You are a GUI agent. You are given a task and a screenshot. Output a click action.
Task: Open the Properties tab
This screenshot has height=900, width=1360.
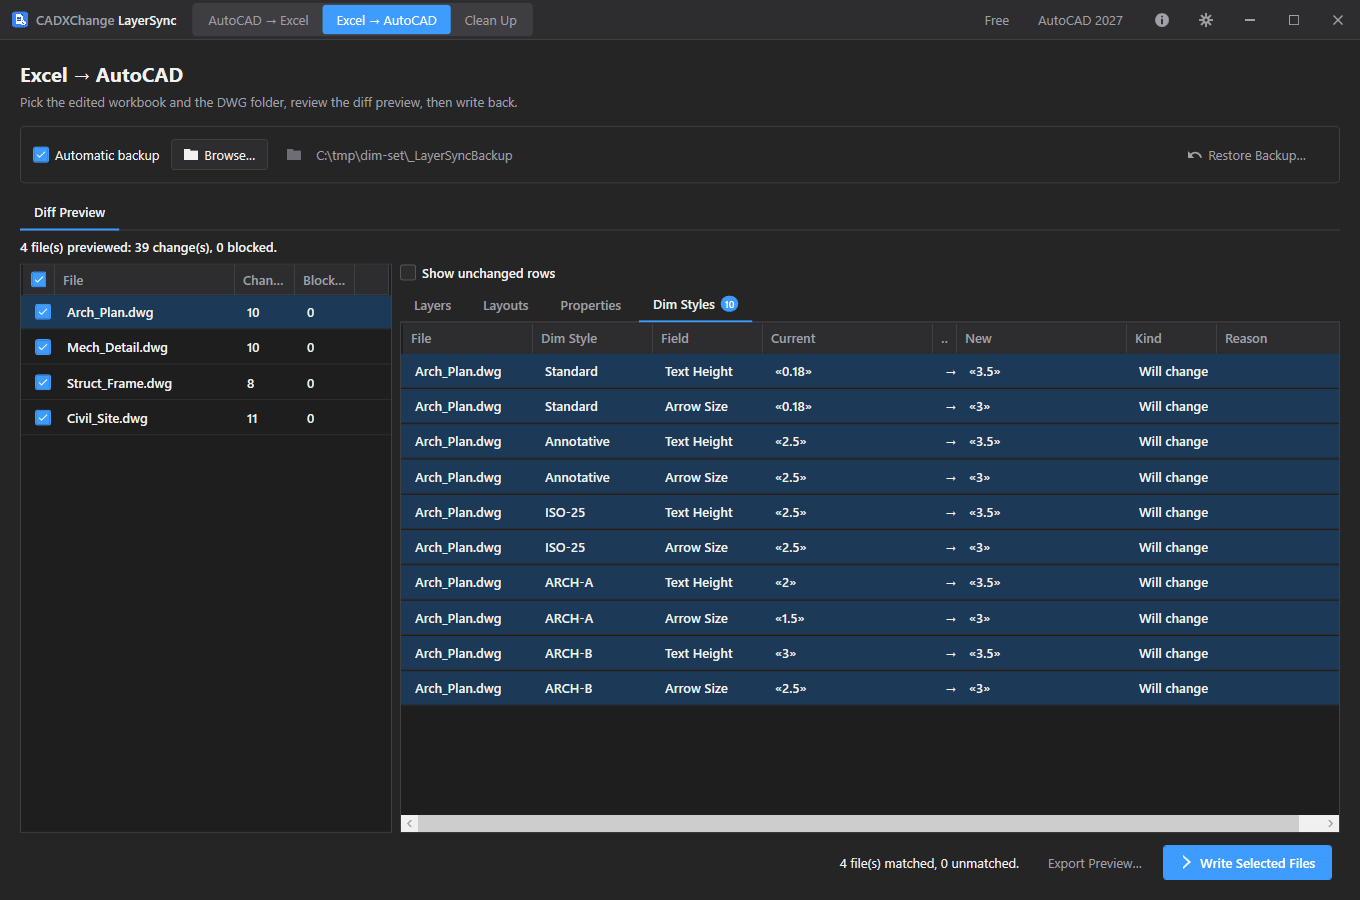coord(591,305)
